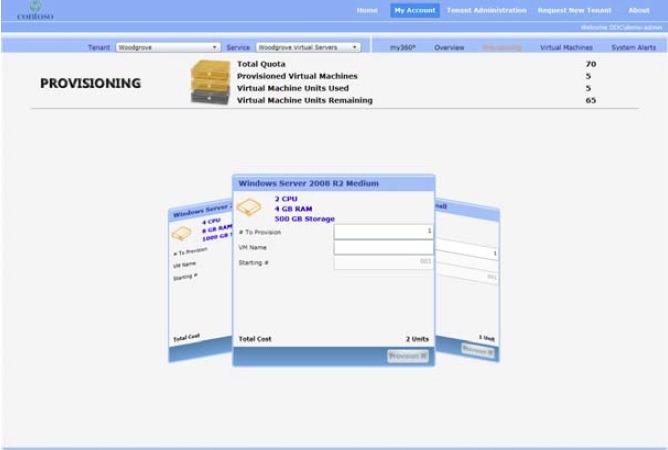The height and width of the screenshot is (450, 668).
Task: Click the 'Provisioned Virtual Machines' label
Action: point(297,76)
